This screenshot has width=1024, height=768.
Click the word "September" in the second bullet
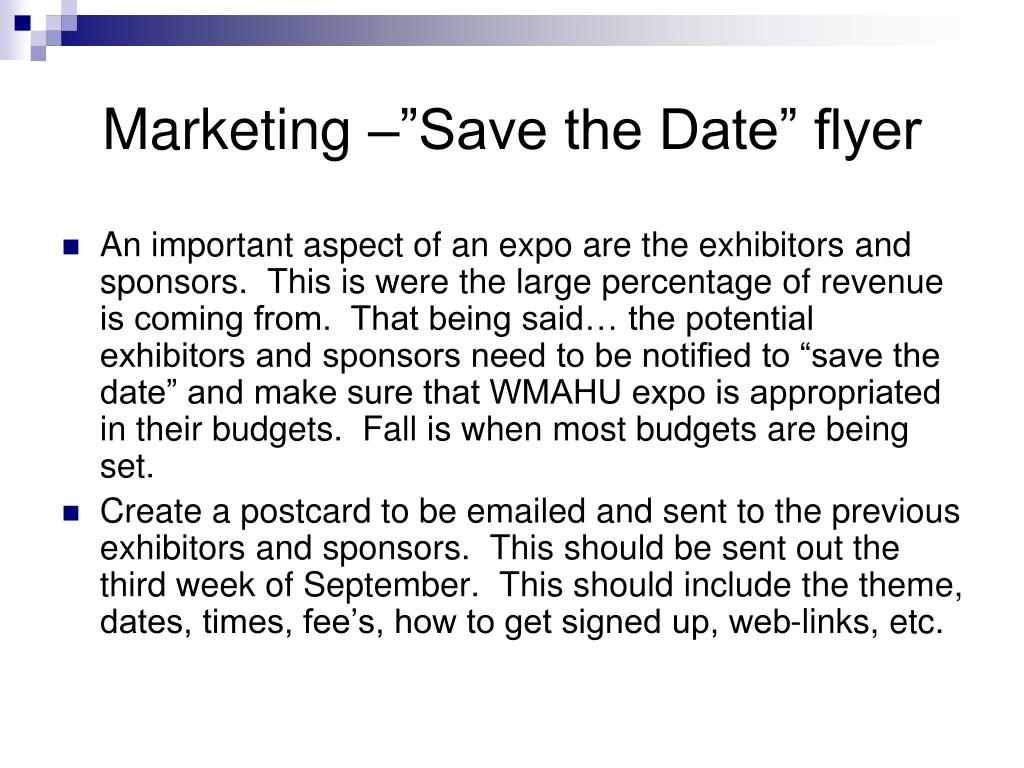click(391, 585)
